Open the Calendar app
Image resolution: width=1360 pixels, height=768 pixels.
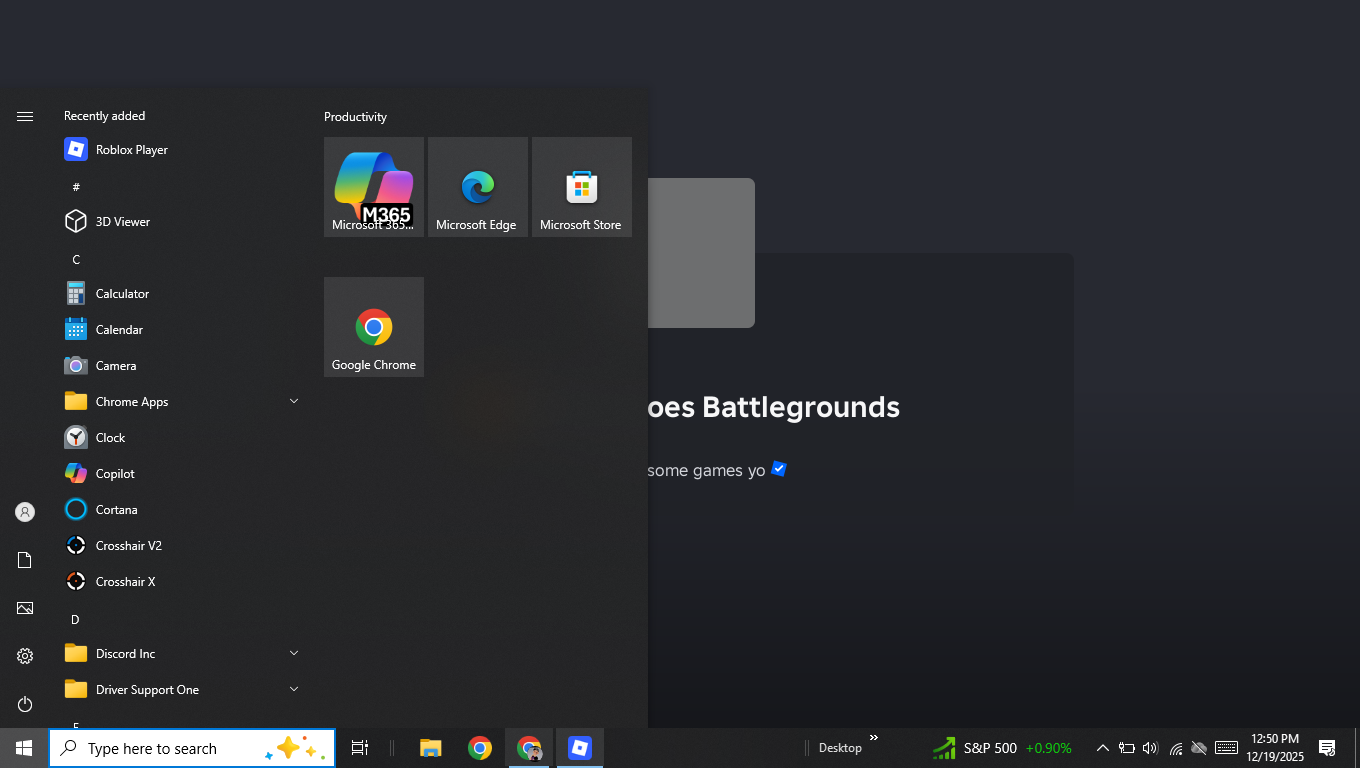pos(180,330)
